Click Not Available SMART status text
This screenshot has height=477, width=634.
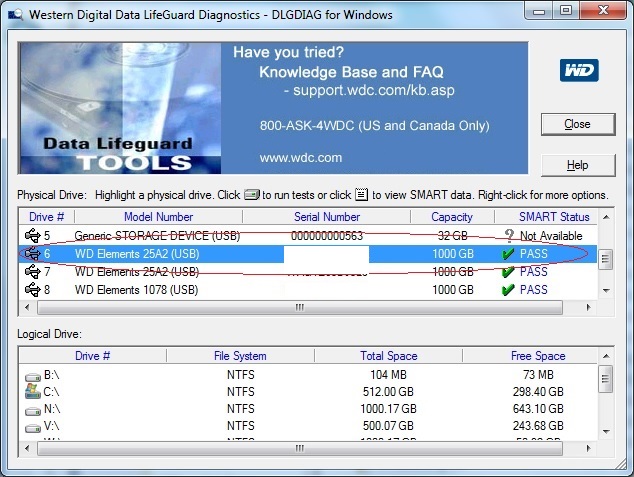click(551, 236)
